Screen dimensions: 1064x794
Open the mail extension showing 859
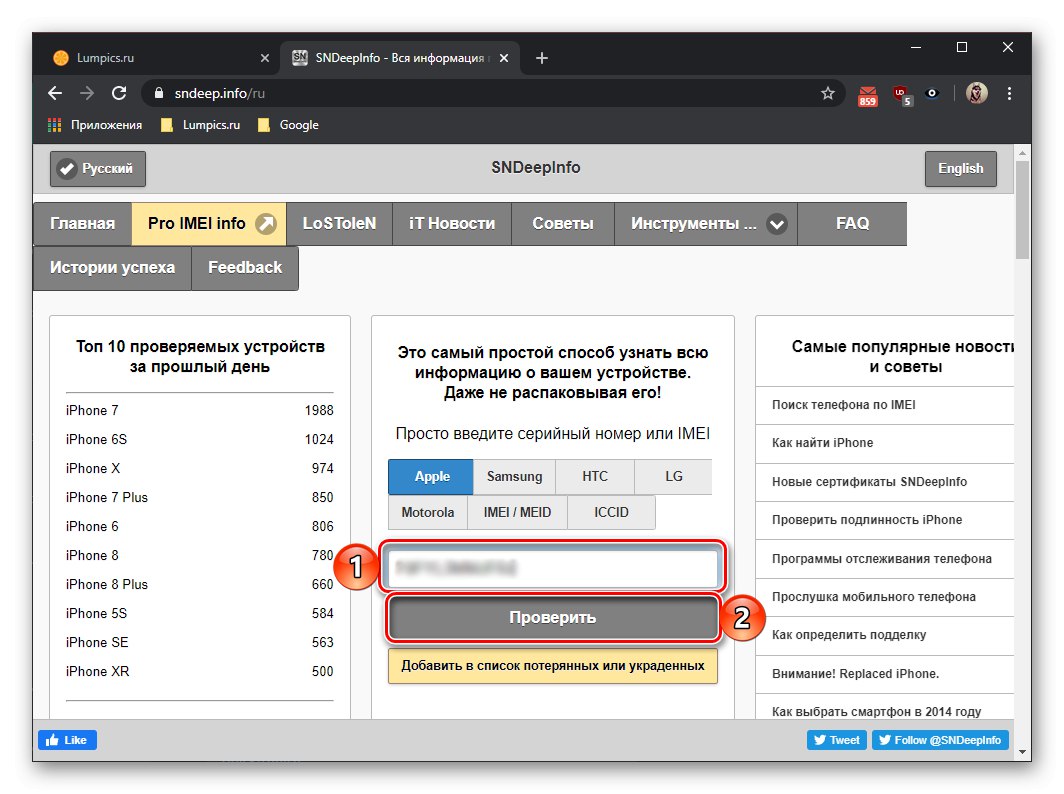coord(867,95)
